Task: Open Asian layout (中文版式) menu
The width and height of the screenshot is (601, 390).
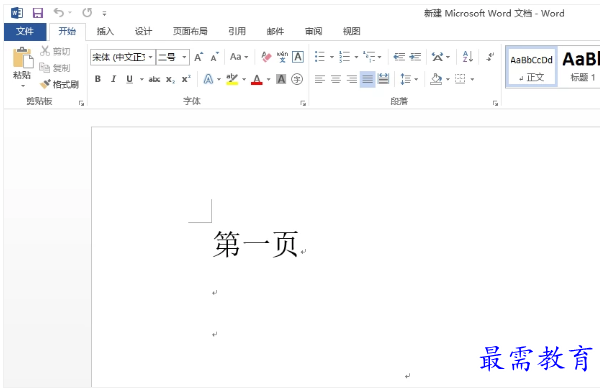Action: [x=440, y=57]
